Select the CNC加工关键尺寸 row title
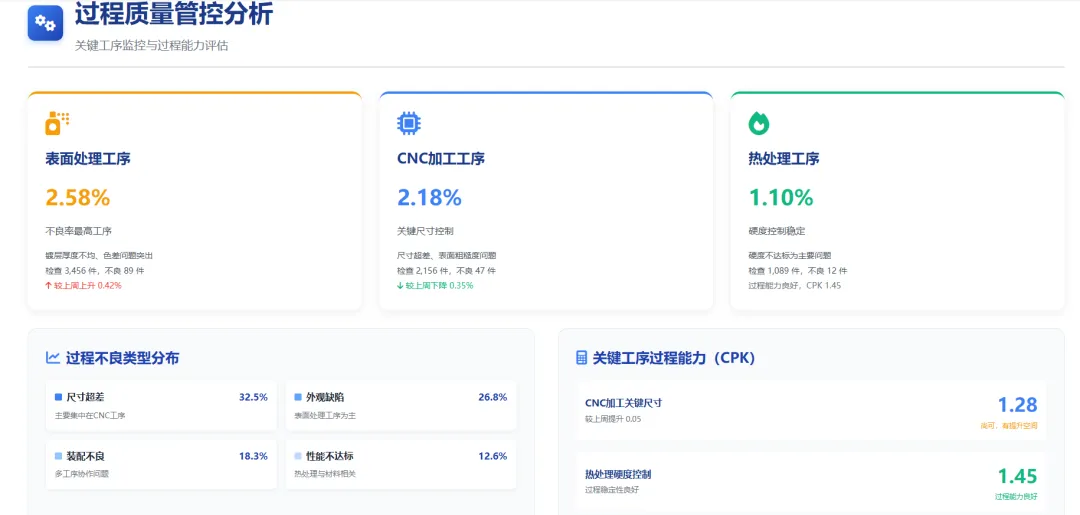This screenshot has width=1080, height=515. [623, 403]
